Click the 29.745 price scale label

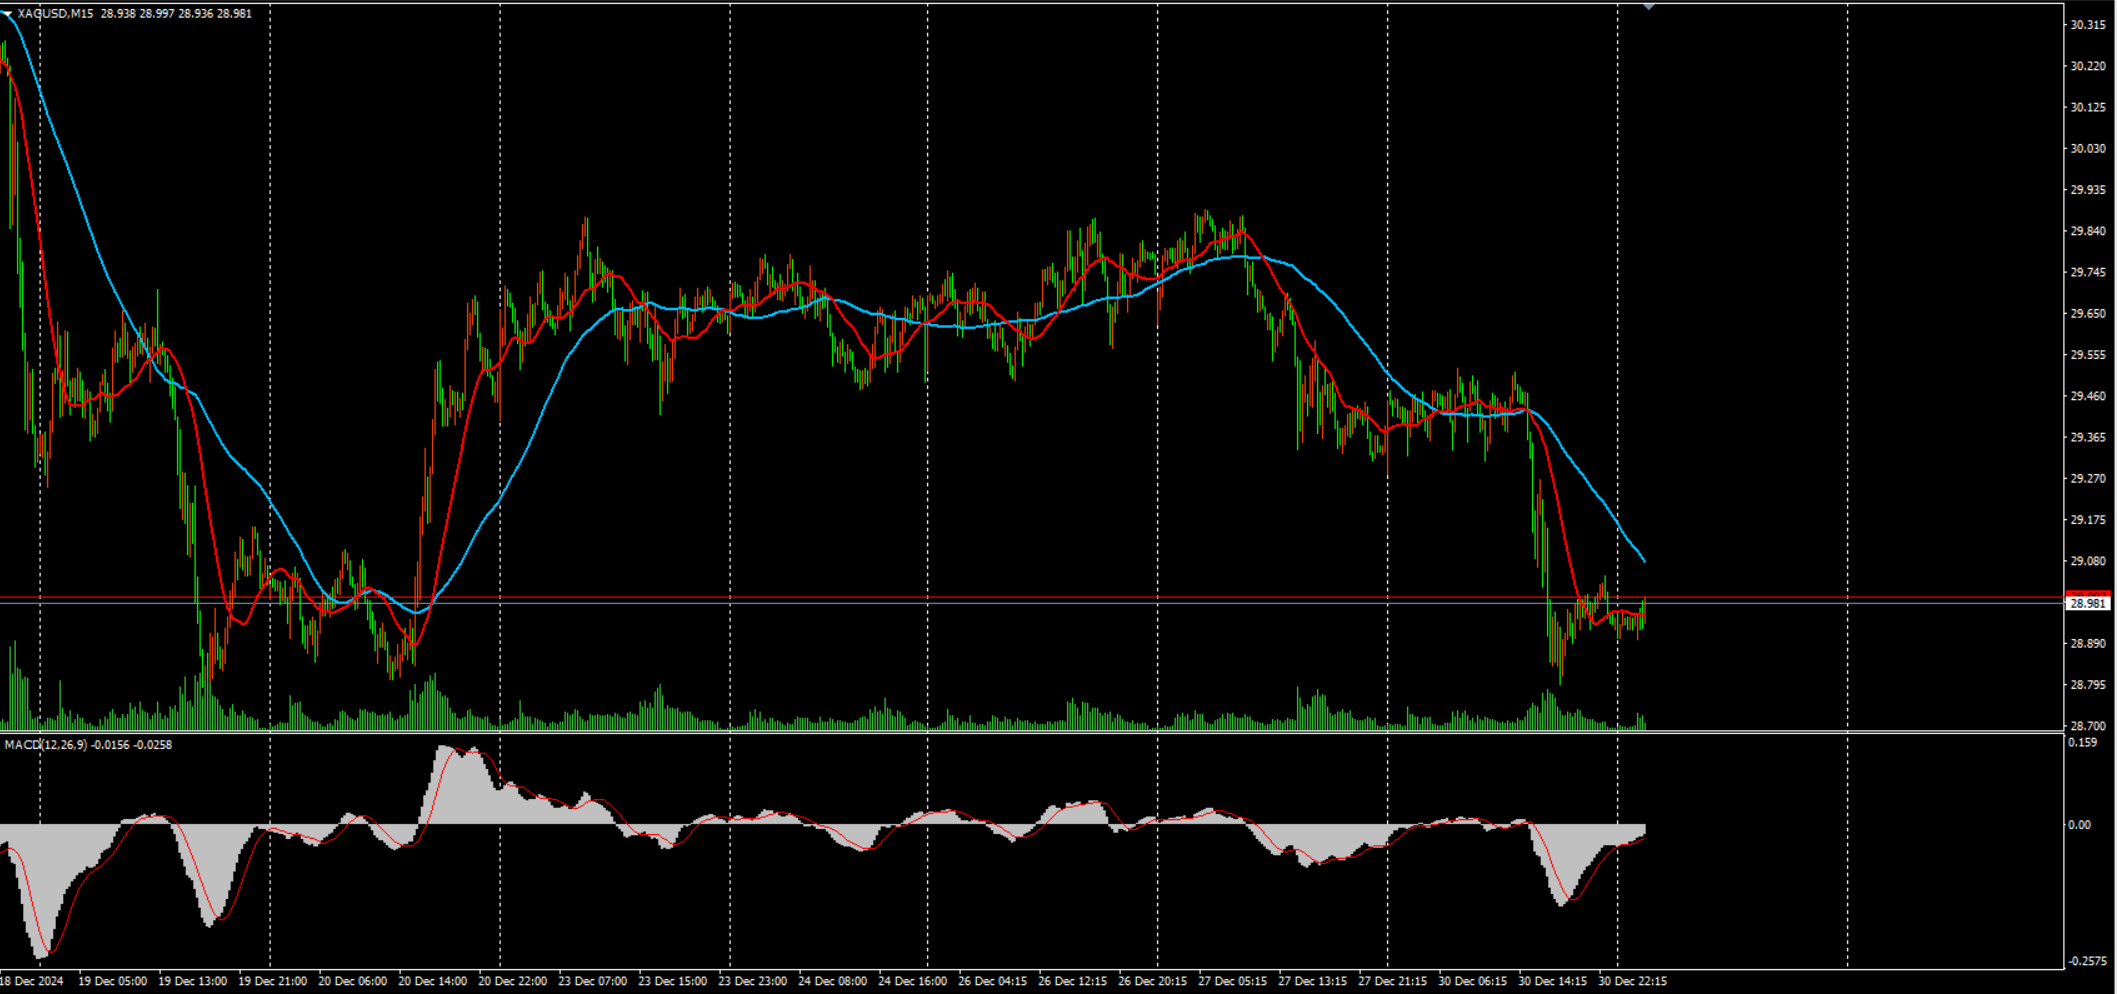pos(2088,272)
